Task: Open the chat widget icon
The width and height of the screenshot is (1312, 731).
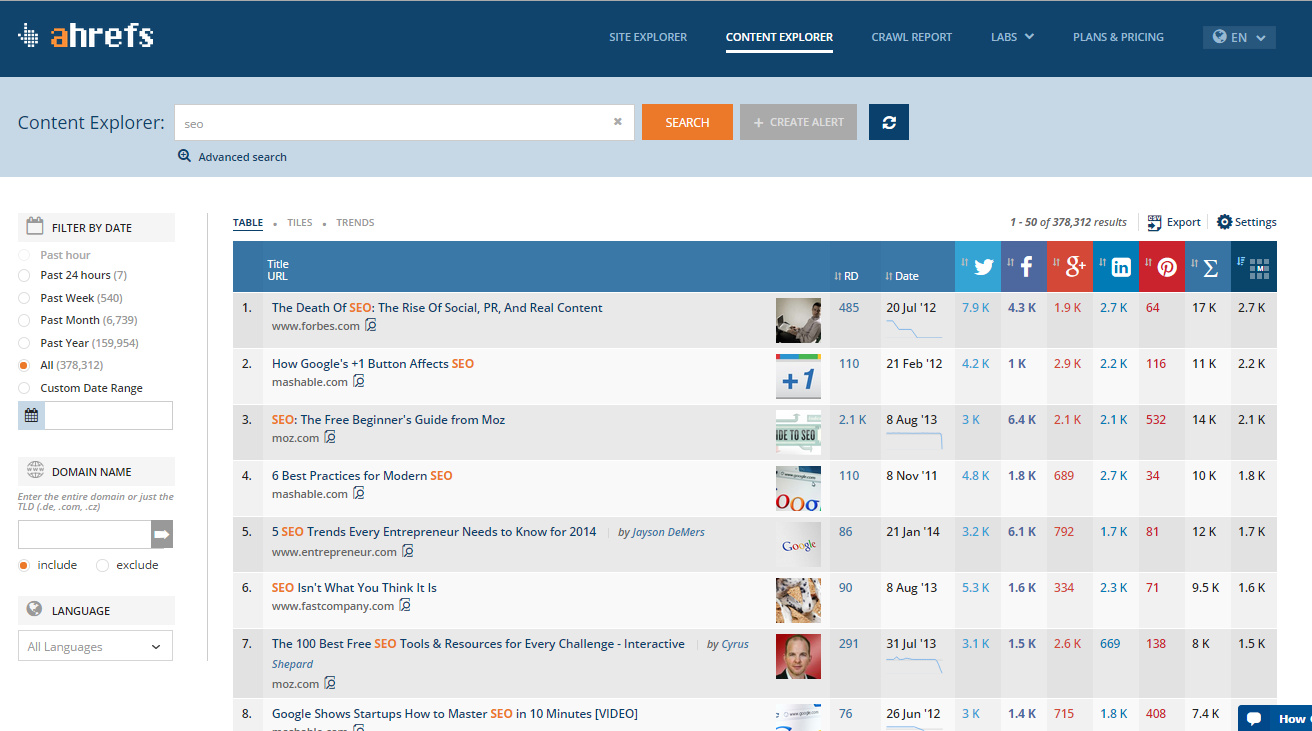Action: tap(1254, 718)
